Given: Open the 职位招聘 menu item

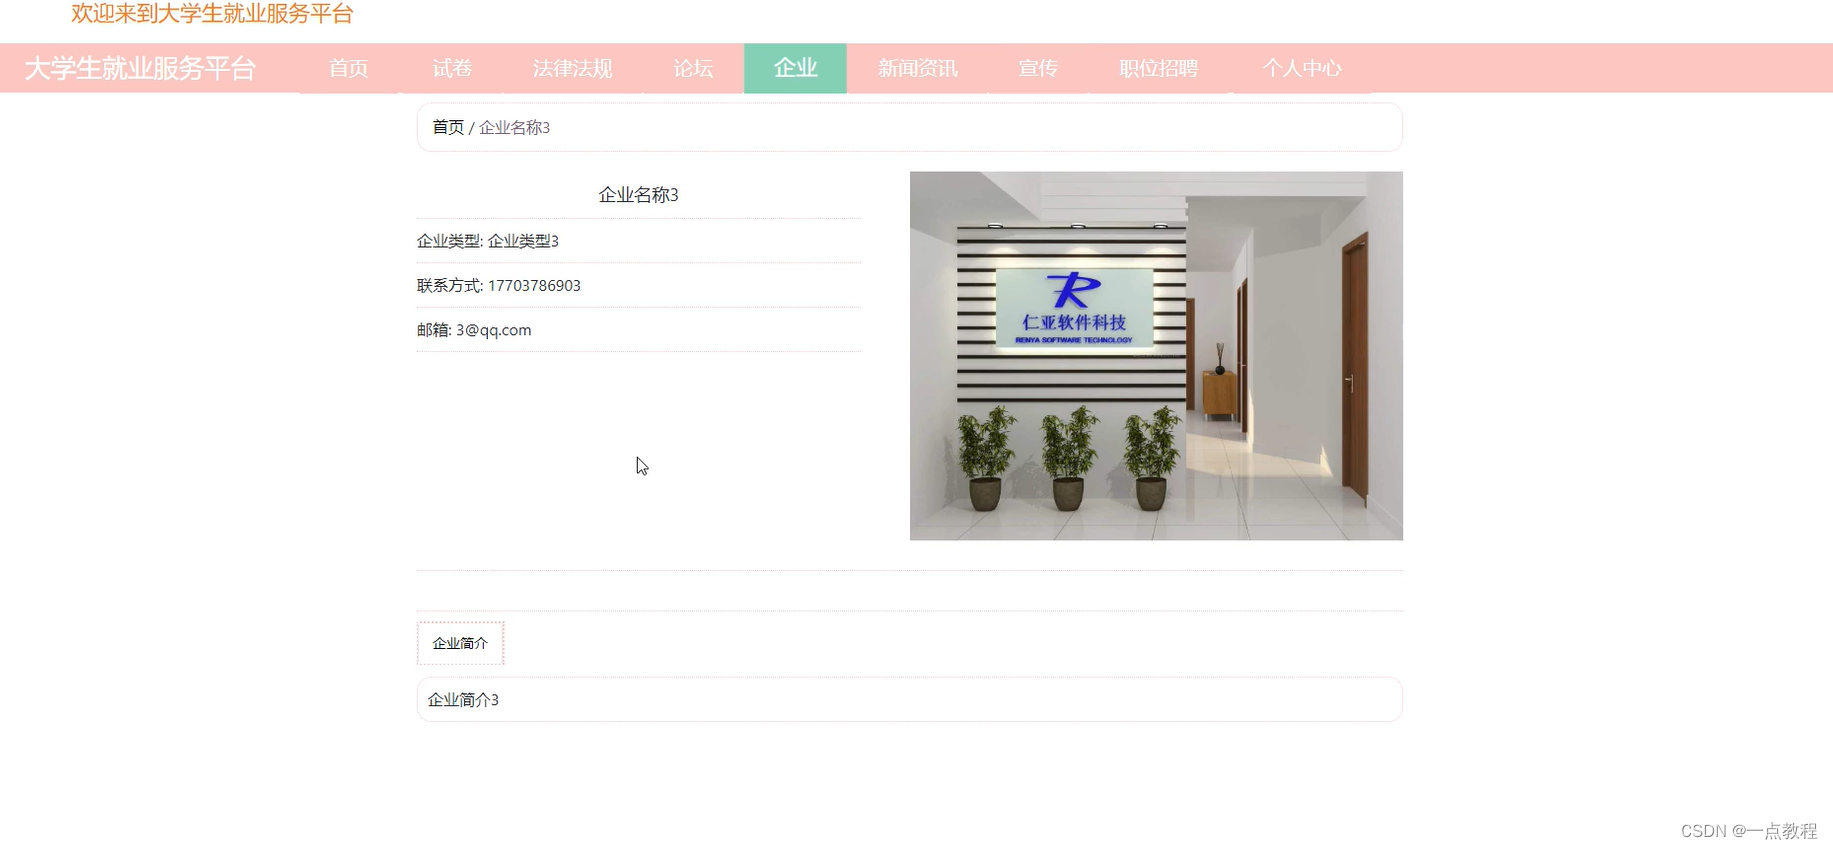Looking at the screenshot, I should [1158, 68].
